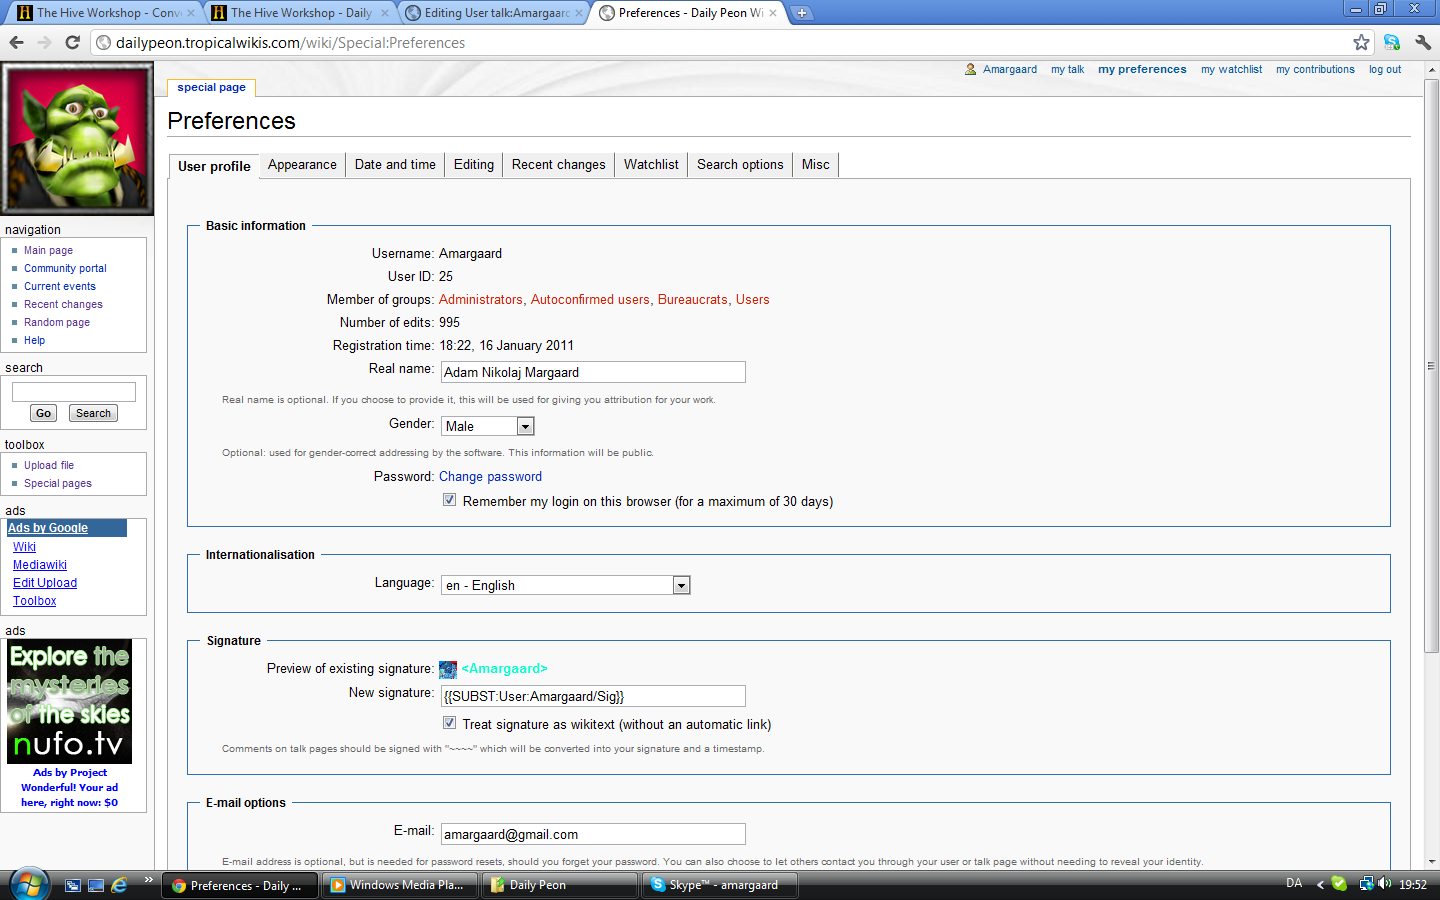Open the Skype extension icon in toolbar
The width and height of the screenshot is (1440, 900).
click(x=1392, y=42)
